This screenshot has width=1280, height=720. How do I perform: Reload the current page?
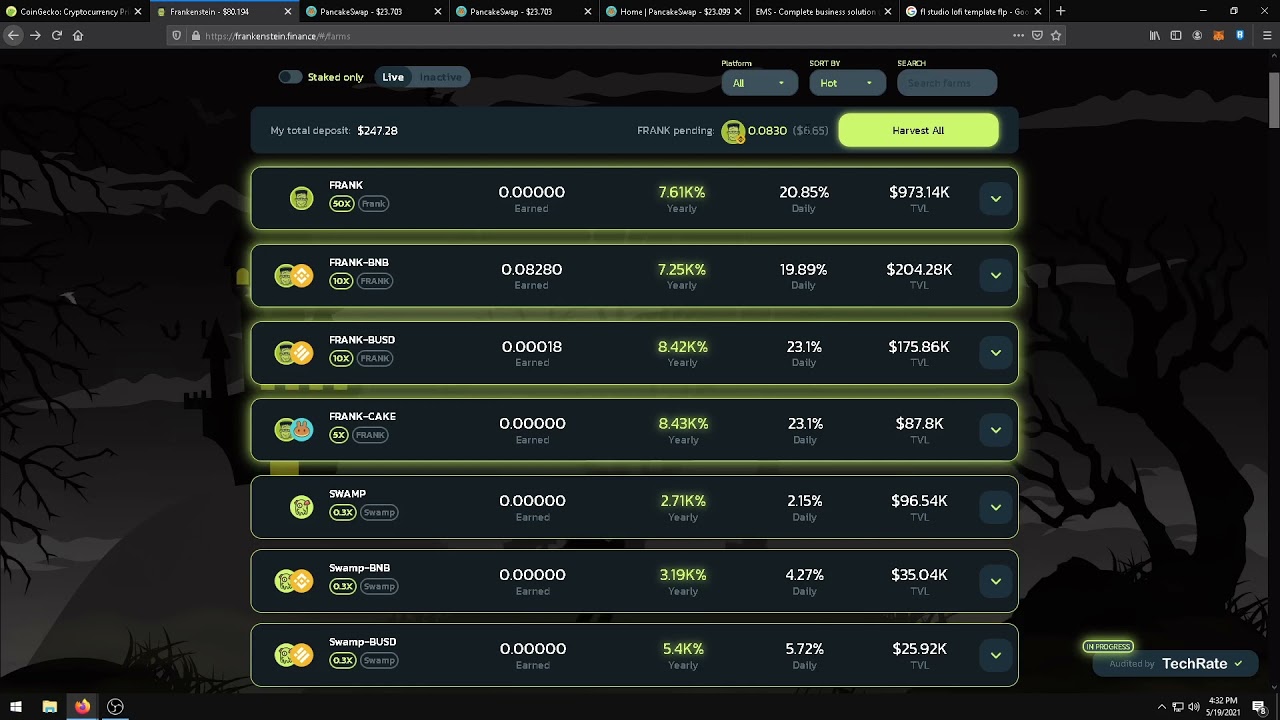click(57, 35)
